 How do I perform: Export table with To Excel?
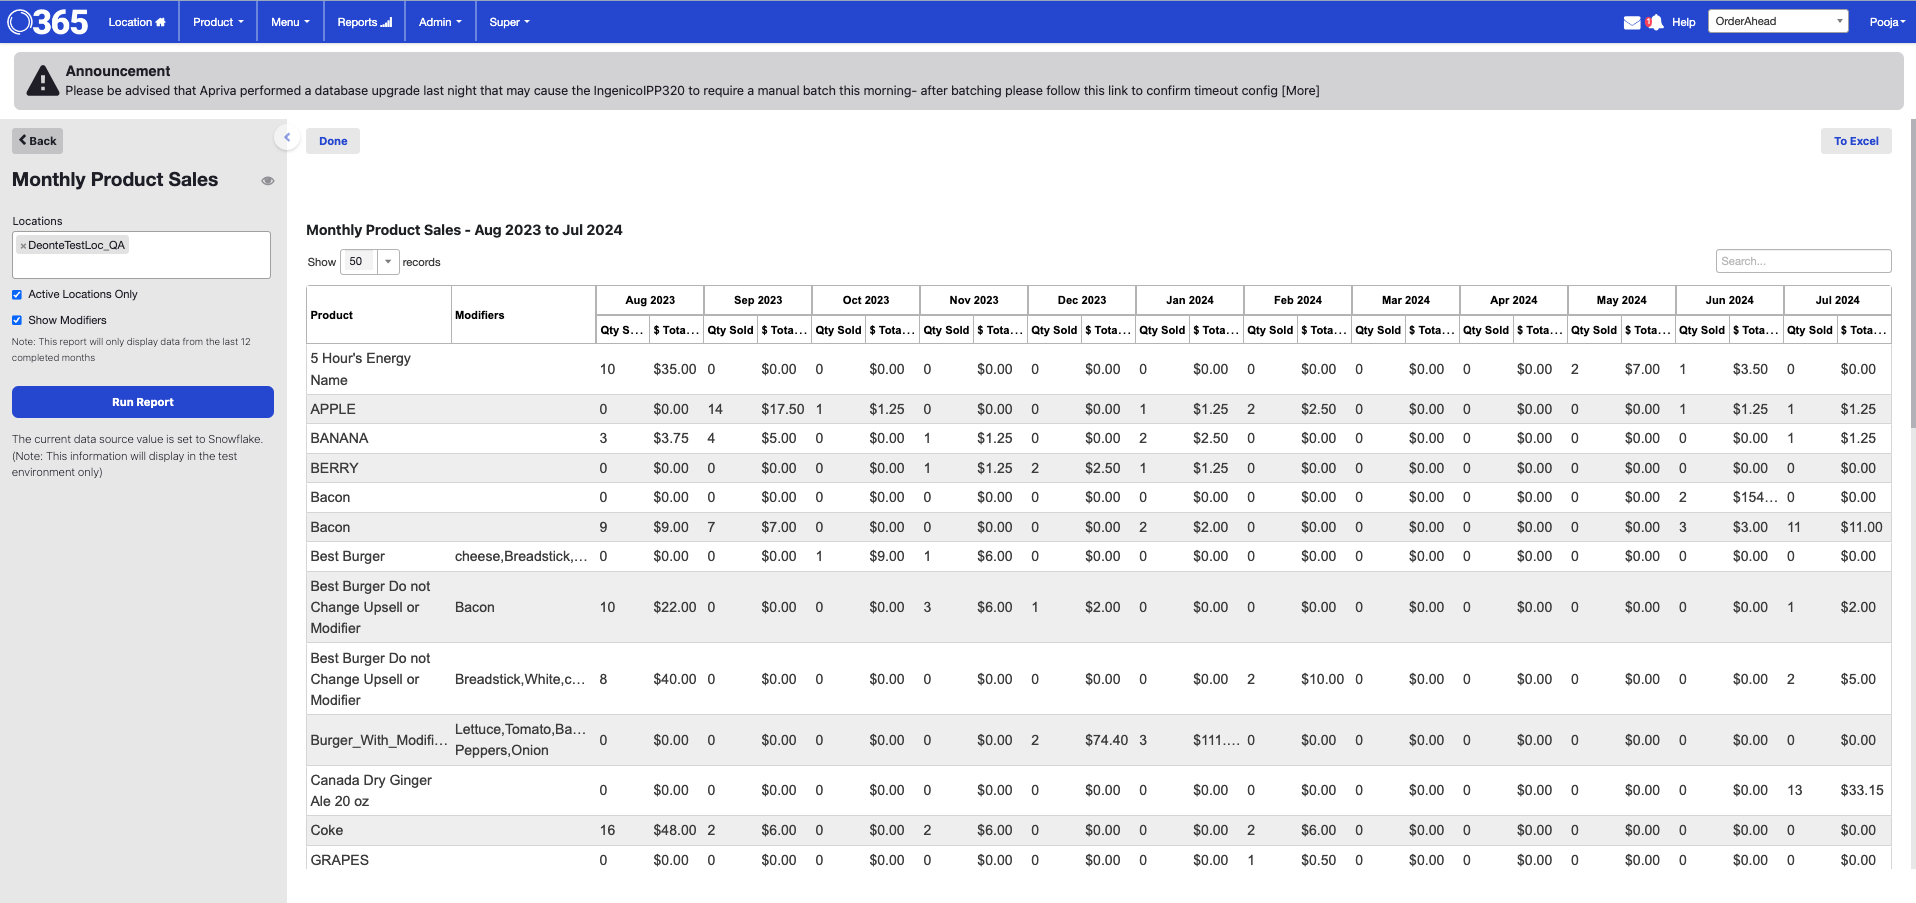pos(1856,141)
